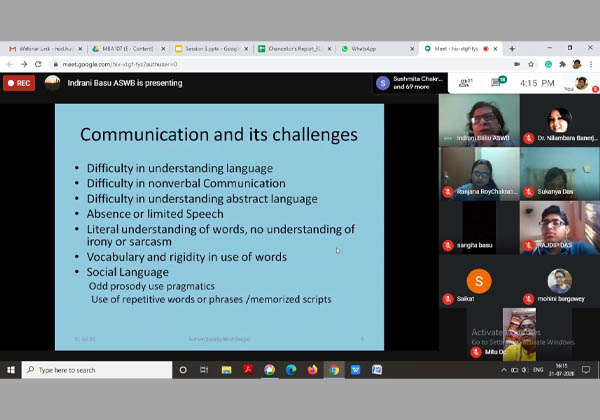This screenshot has width=600, height=420.
Task: Open Cortana circle icon on taskbar
Action: click(183, 370)
